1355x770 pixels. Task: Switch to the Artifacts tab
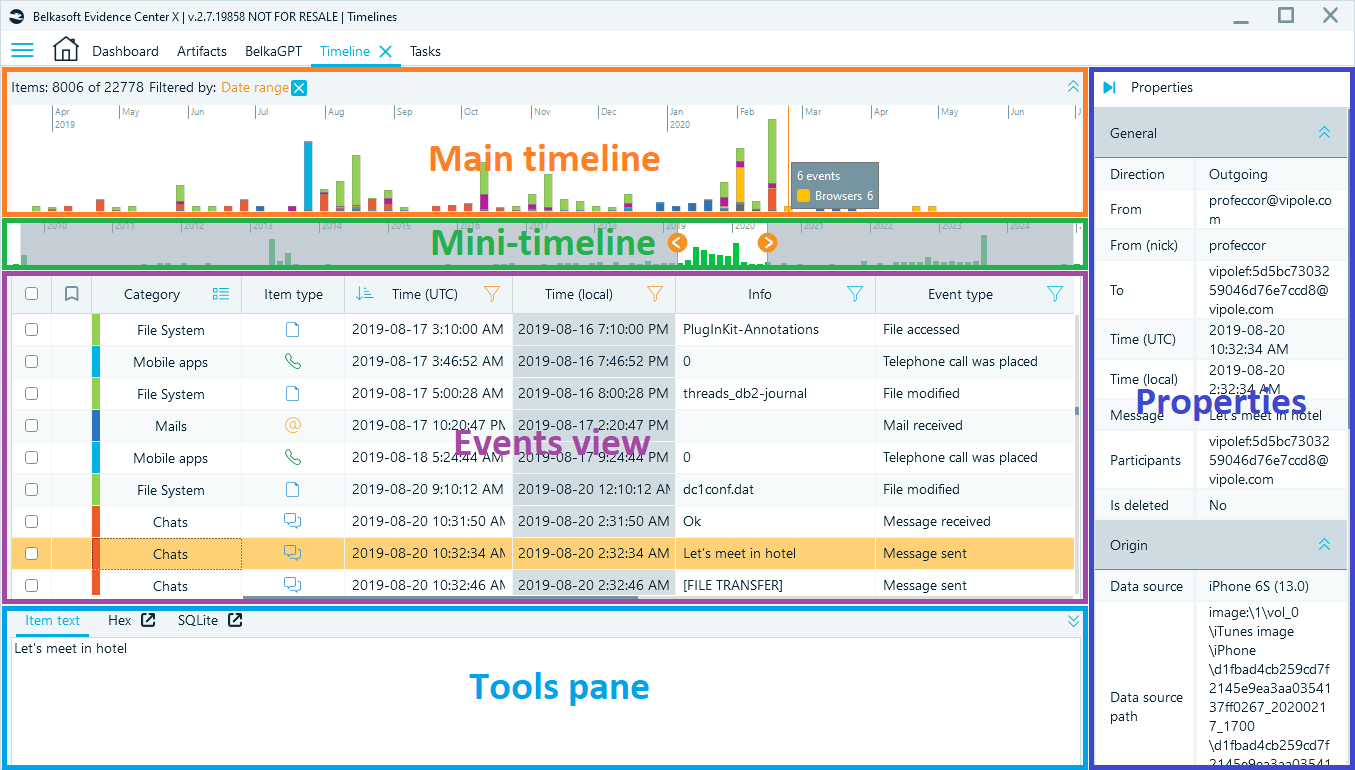[x=202, y=51]
